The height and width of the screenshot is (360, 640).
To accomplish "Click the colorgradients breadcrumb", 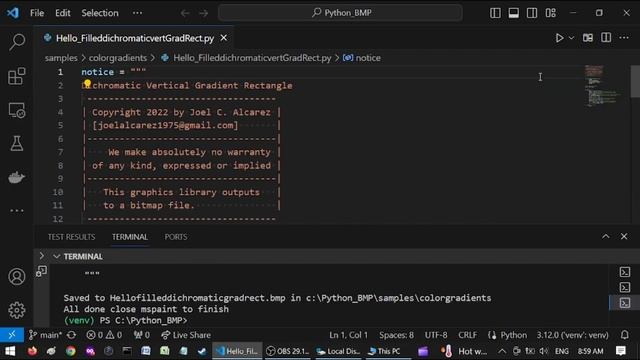I will [x=118, y=58].
